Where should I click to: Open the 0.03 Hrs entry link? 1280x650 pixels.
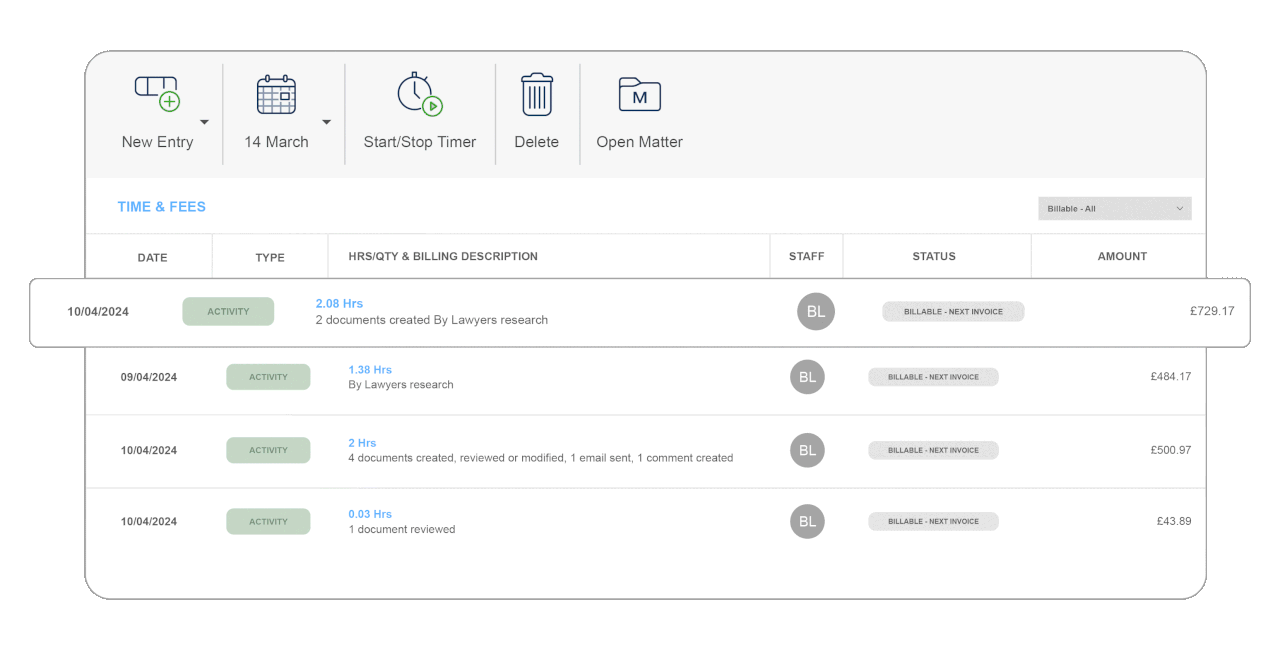tap(370, 513)
